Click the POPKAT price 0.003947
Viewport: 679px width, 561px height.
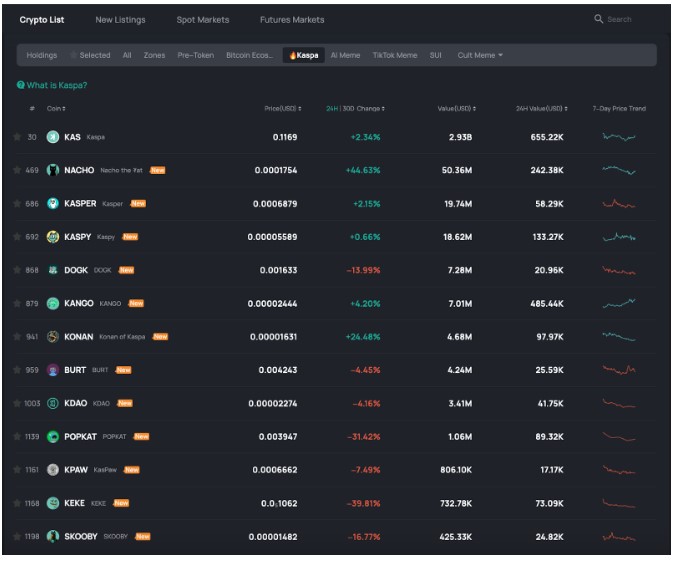pyautogui.click(x=278, y=437)
